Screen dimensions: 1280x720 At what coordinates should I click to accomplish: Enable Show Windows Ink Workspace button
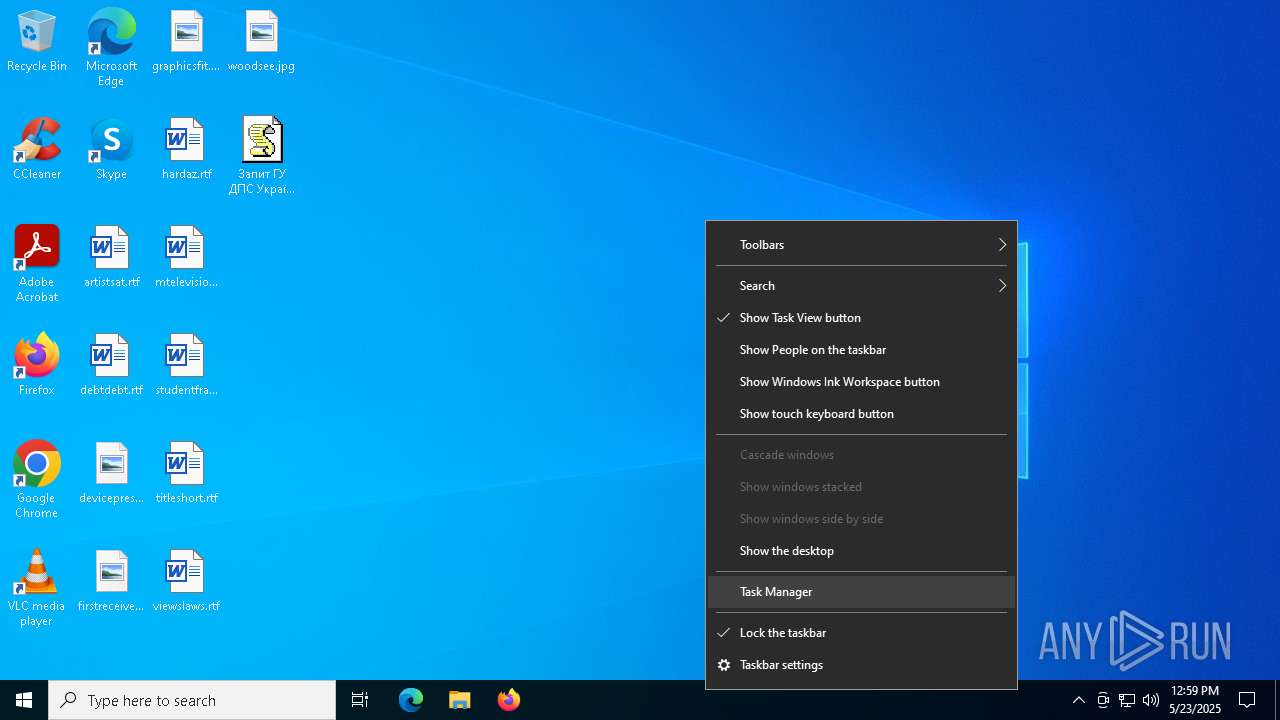(x=861, y=382)
